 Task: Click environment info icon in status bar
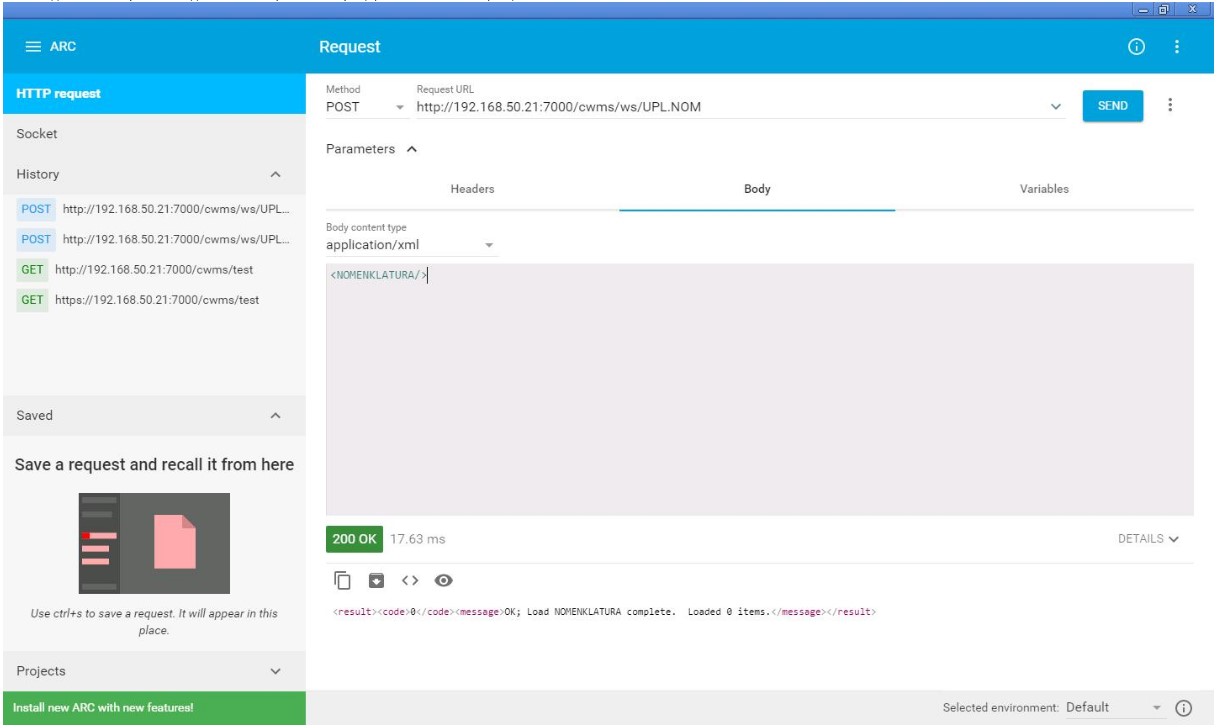coord(1184,708)
